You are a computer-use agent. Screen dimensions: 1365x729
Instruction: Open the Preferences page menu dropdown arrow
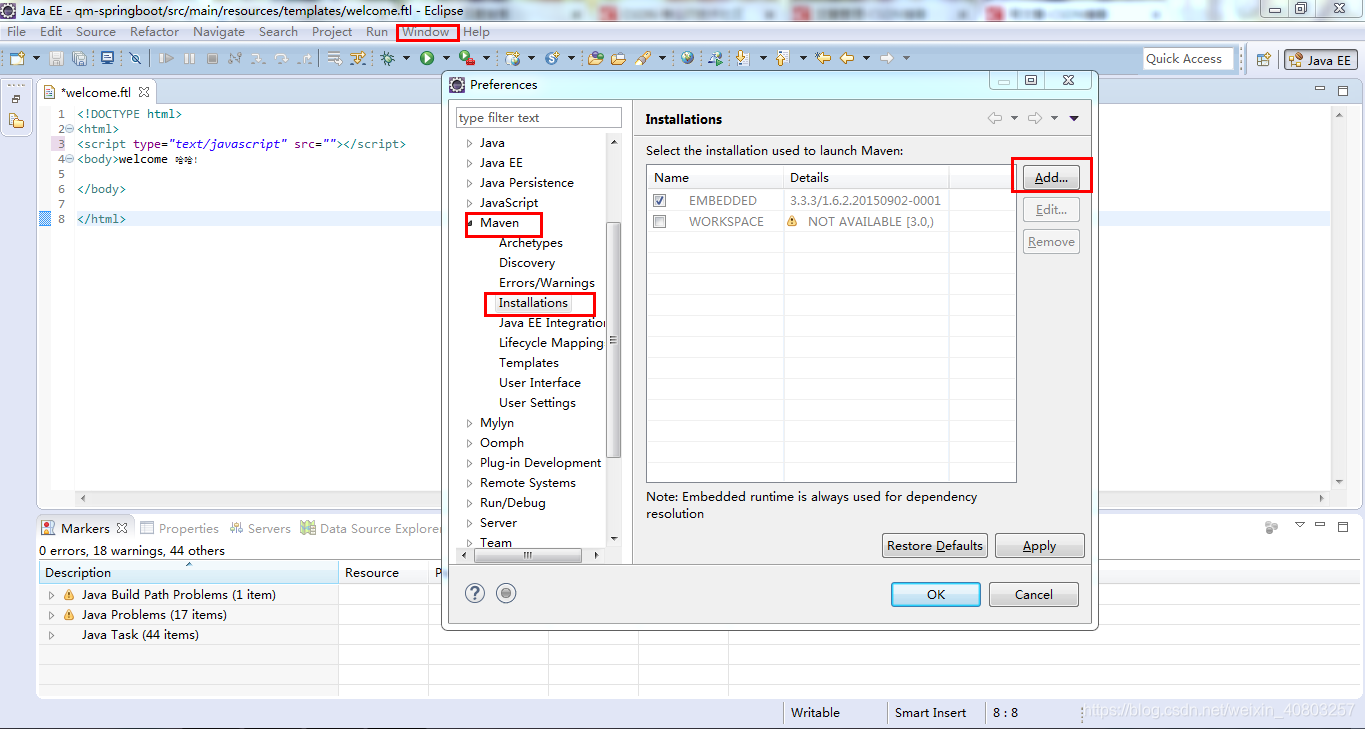1074,118
